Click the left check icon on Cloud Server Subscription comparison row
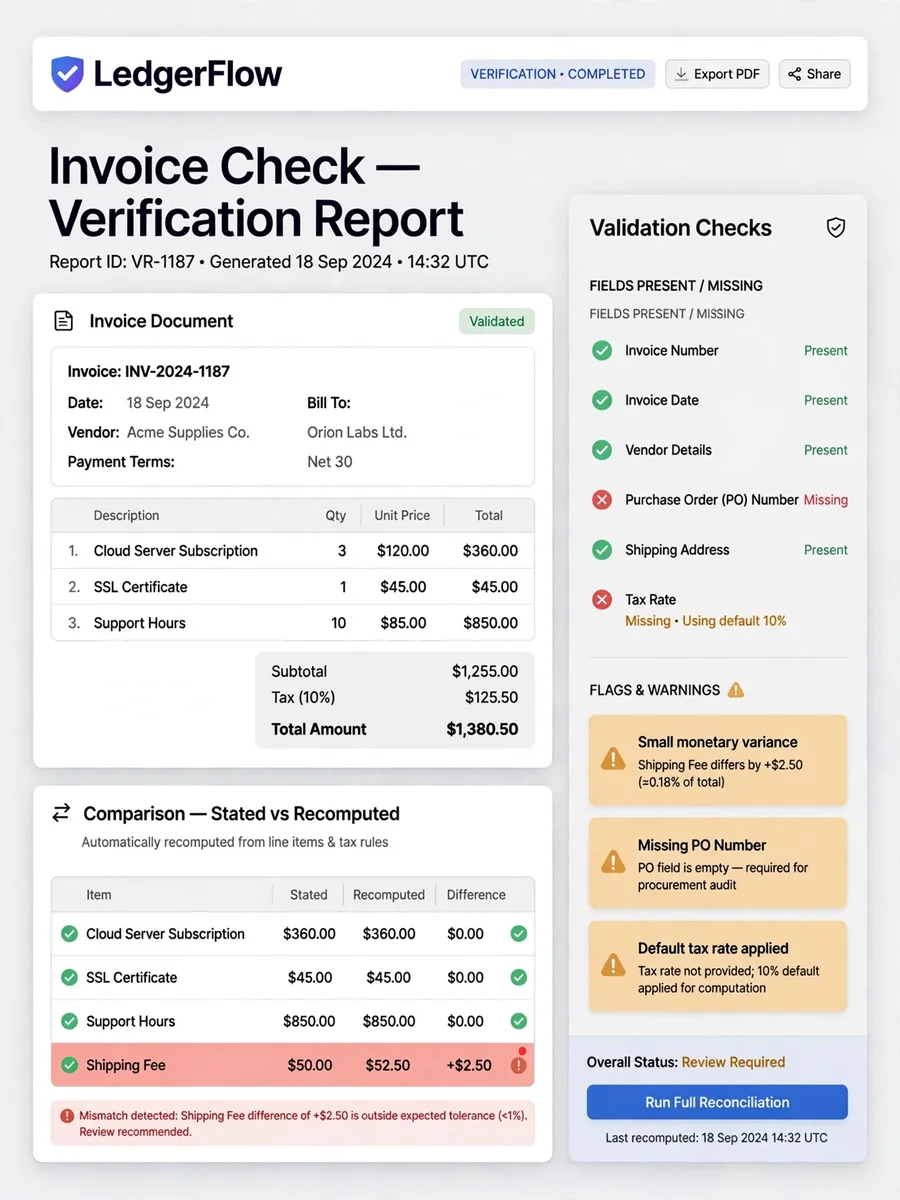The height and width of the screenshot is (1200, 900). coord(69,934)
